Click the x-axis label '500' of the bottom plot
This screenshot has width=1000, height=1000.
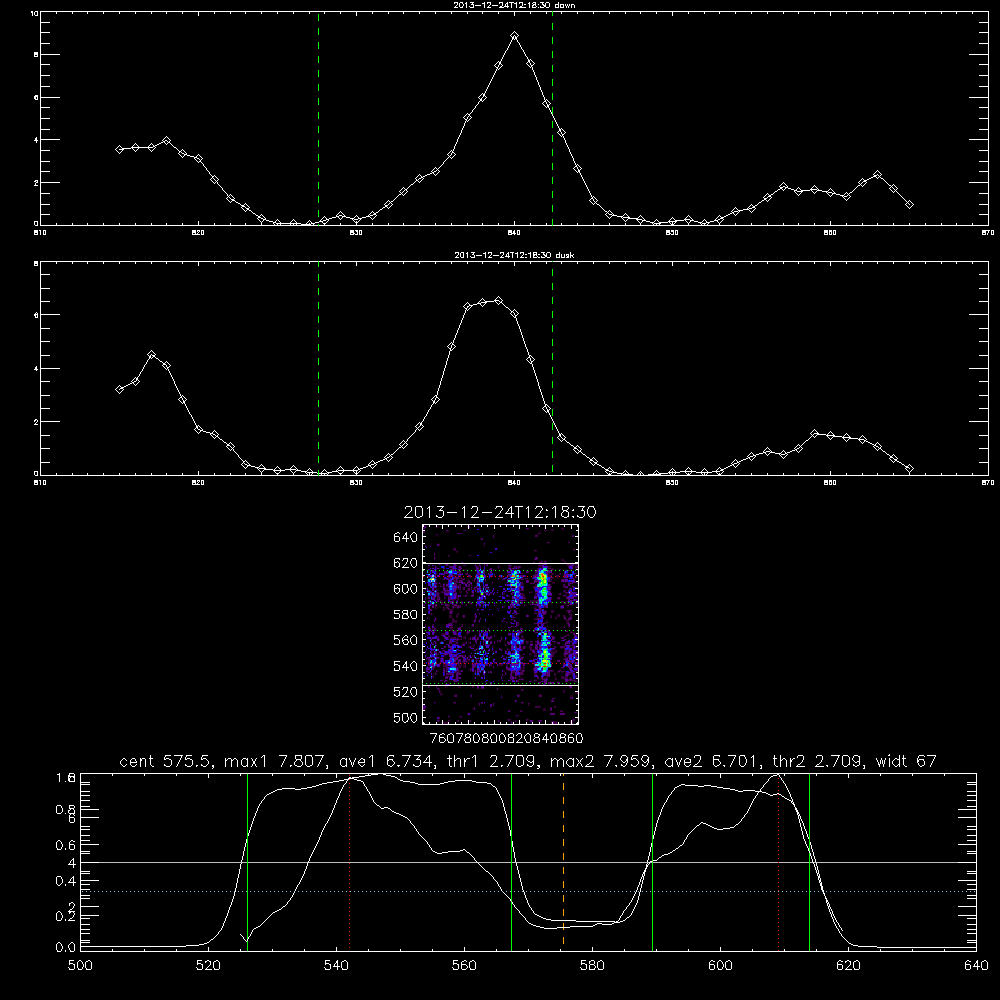[80, 966]
